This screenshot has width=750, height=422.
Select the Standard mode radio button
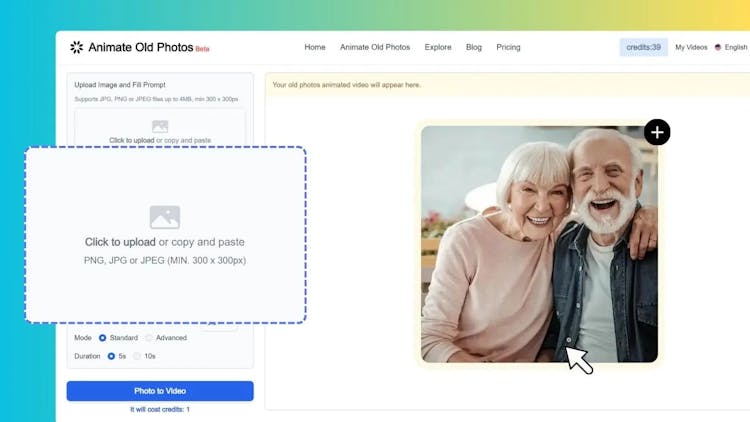coord(102,338)
